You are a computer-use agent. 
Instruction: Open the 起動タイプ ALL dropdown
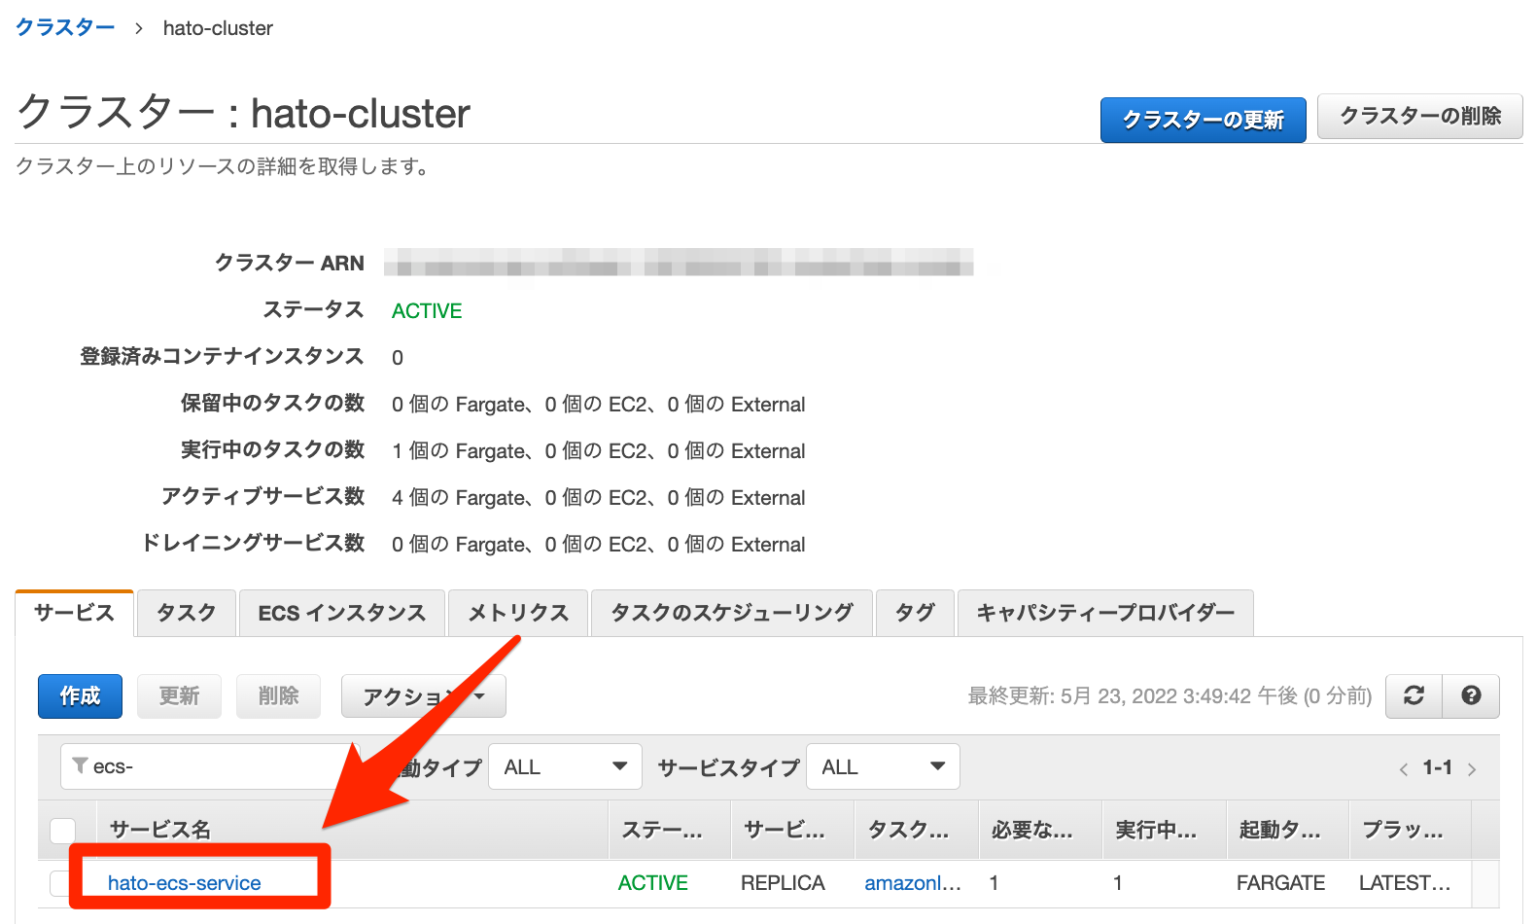click(x=564, y=766)
